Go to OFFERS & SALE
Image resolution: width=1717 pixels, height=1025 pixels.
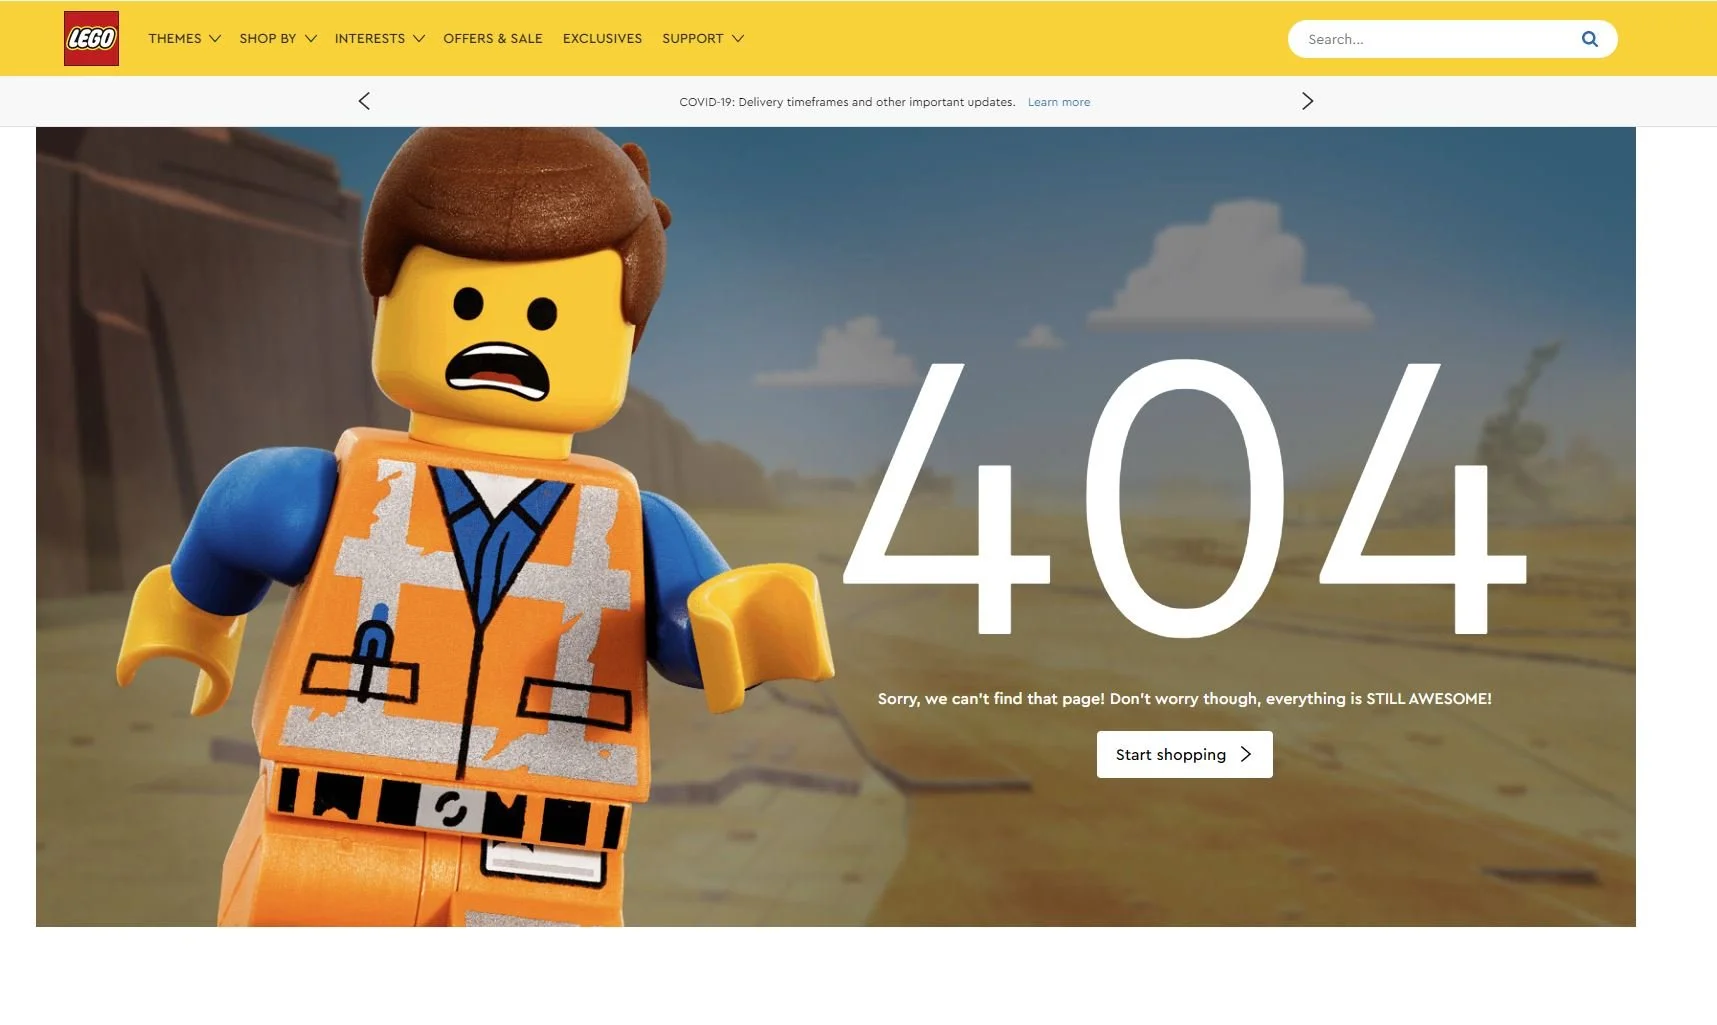(493, 39)
